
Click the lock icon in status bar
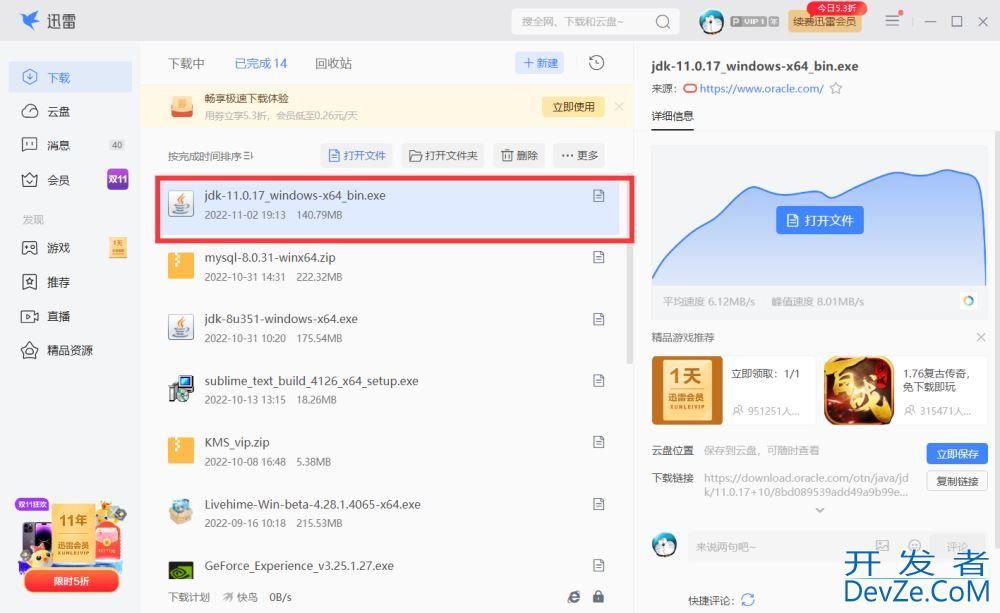[x=598, y=597]
